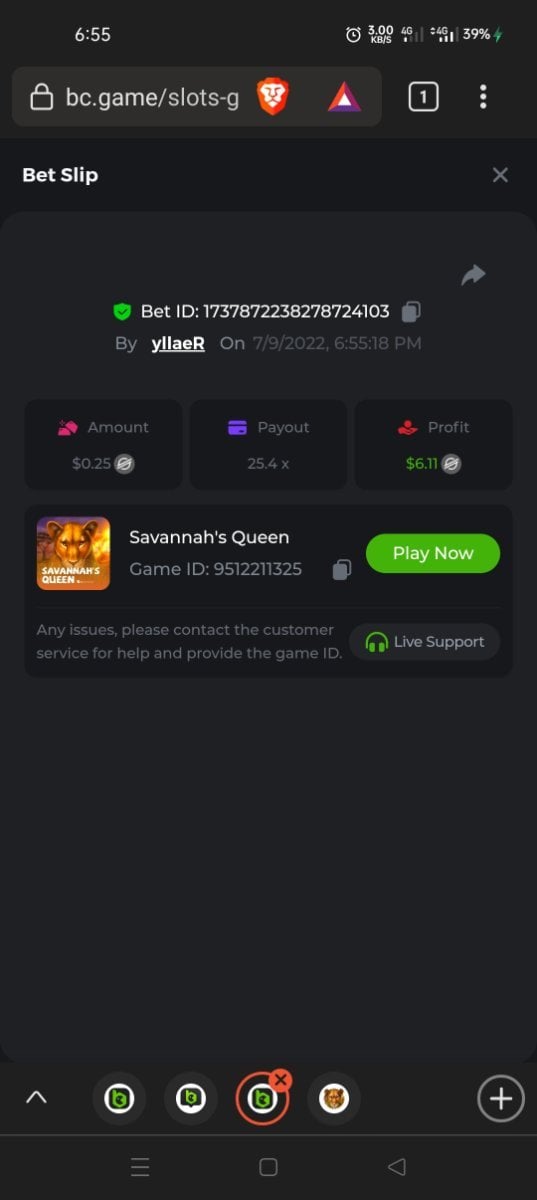
Task: Open Brave Shields lion icon
Action: [273, 97]
